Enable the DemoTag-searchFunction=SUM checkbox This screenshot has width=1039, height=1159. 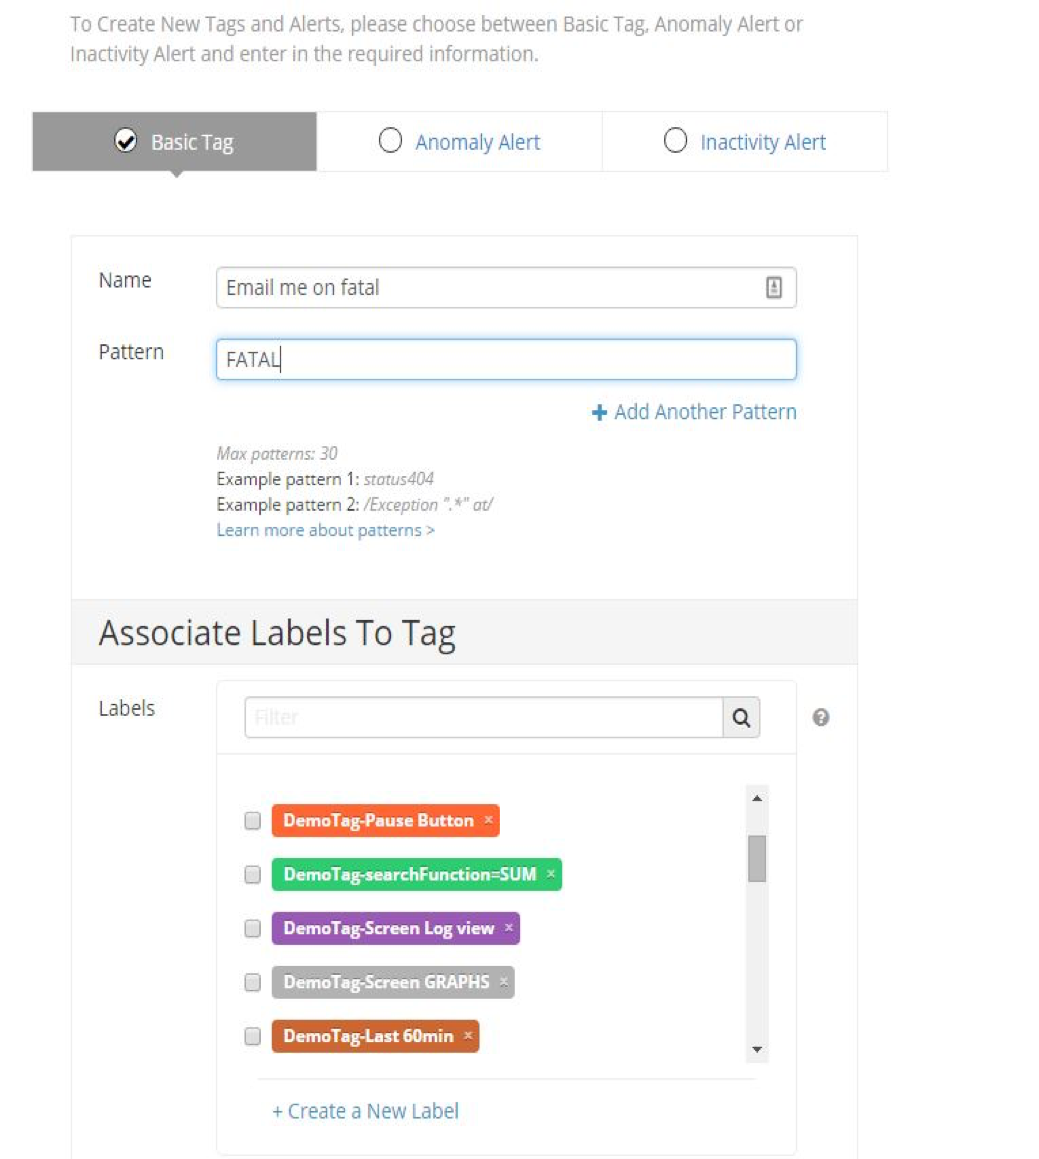253,875
